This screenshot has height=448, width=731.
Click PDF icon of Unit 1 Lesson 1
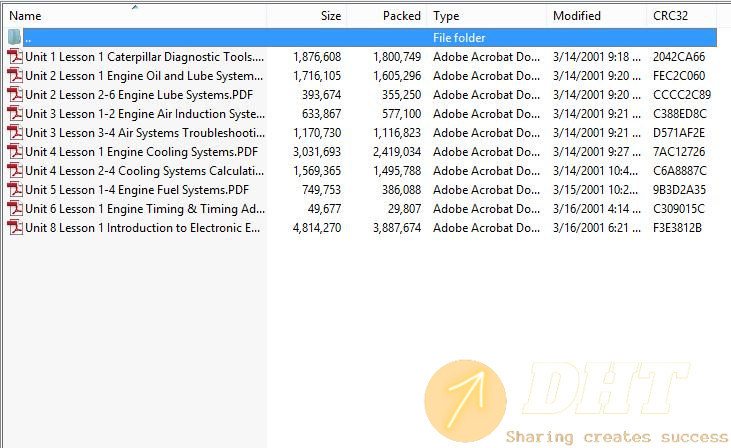[15, 56]
